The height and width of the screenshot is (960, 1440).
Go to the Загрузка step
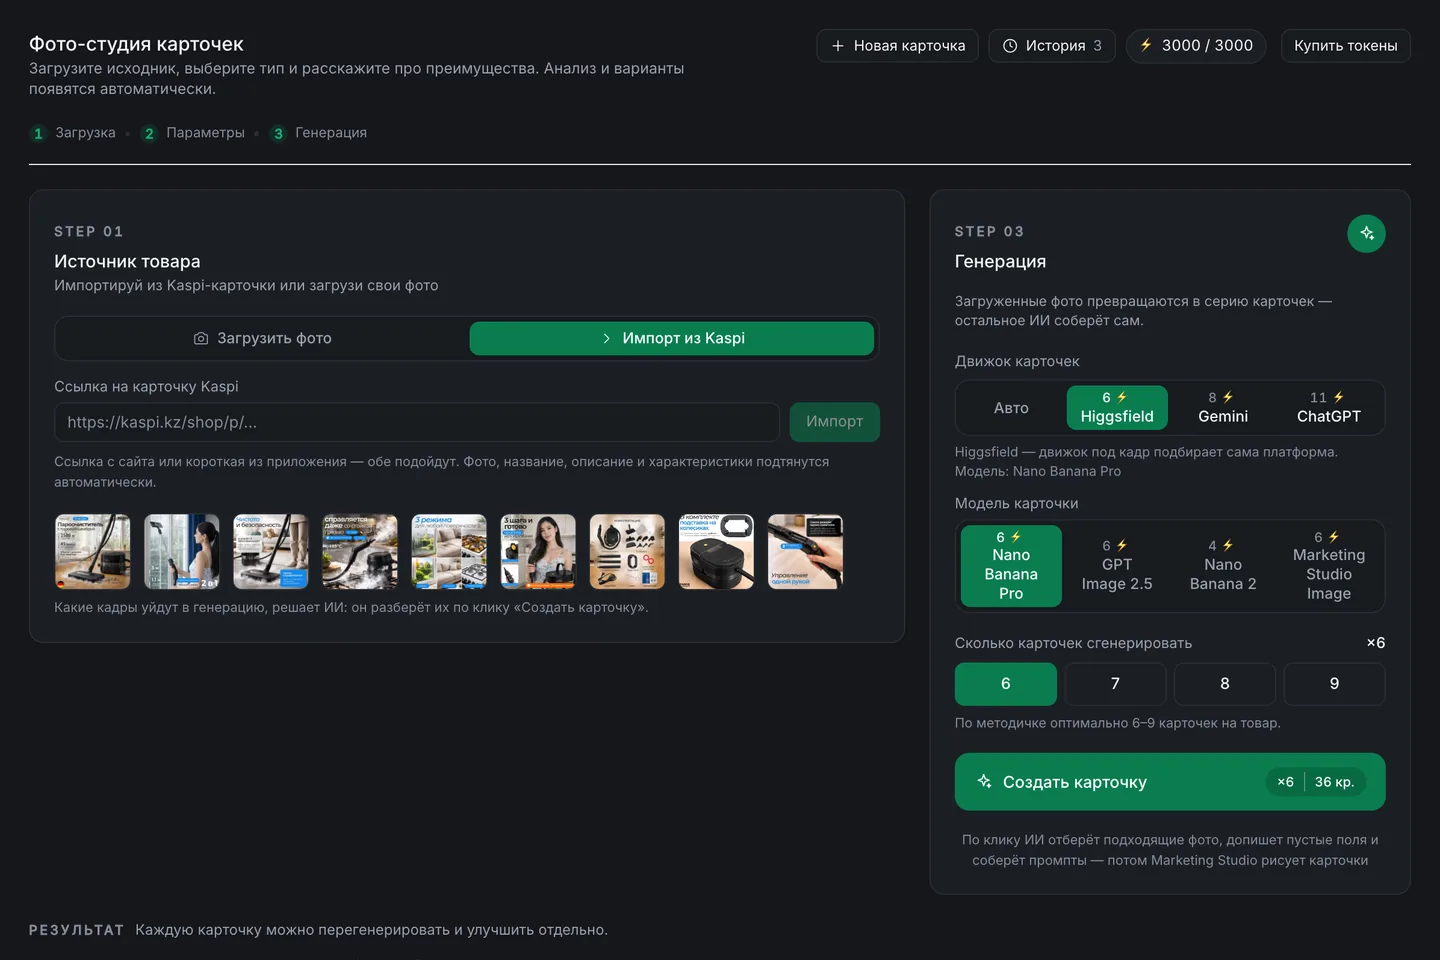[74, 133]
